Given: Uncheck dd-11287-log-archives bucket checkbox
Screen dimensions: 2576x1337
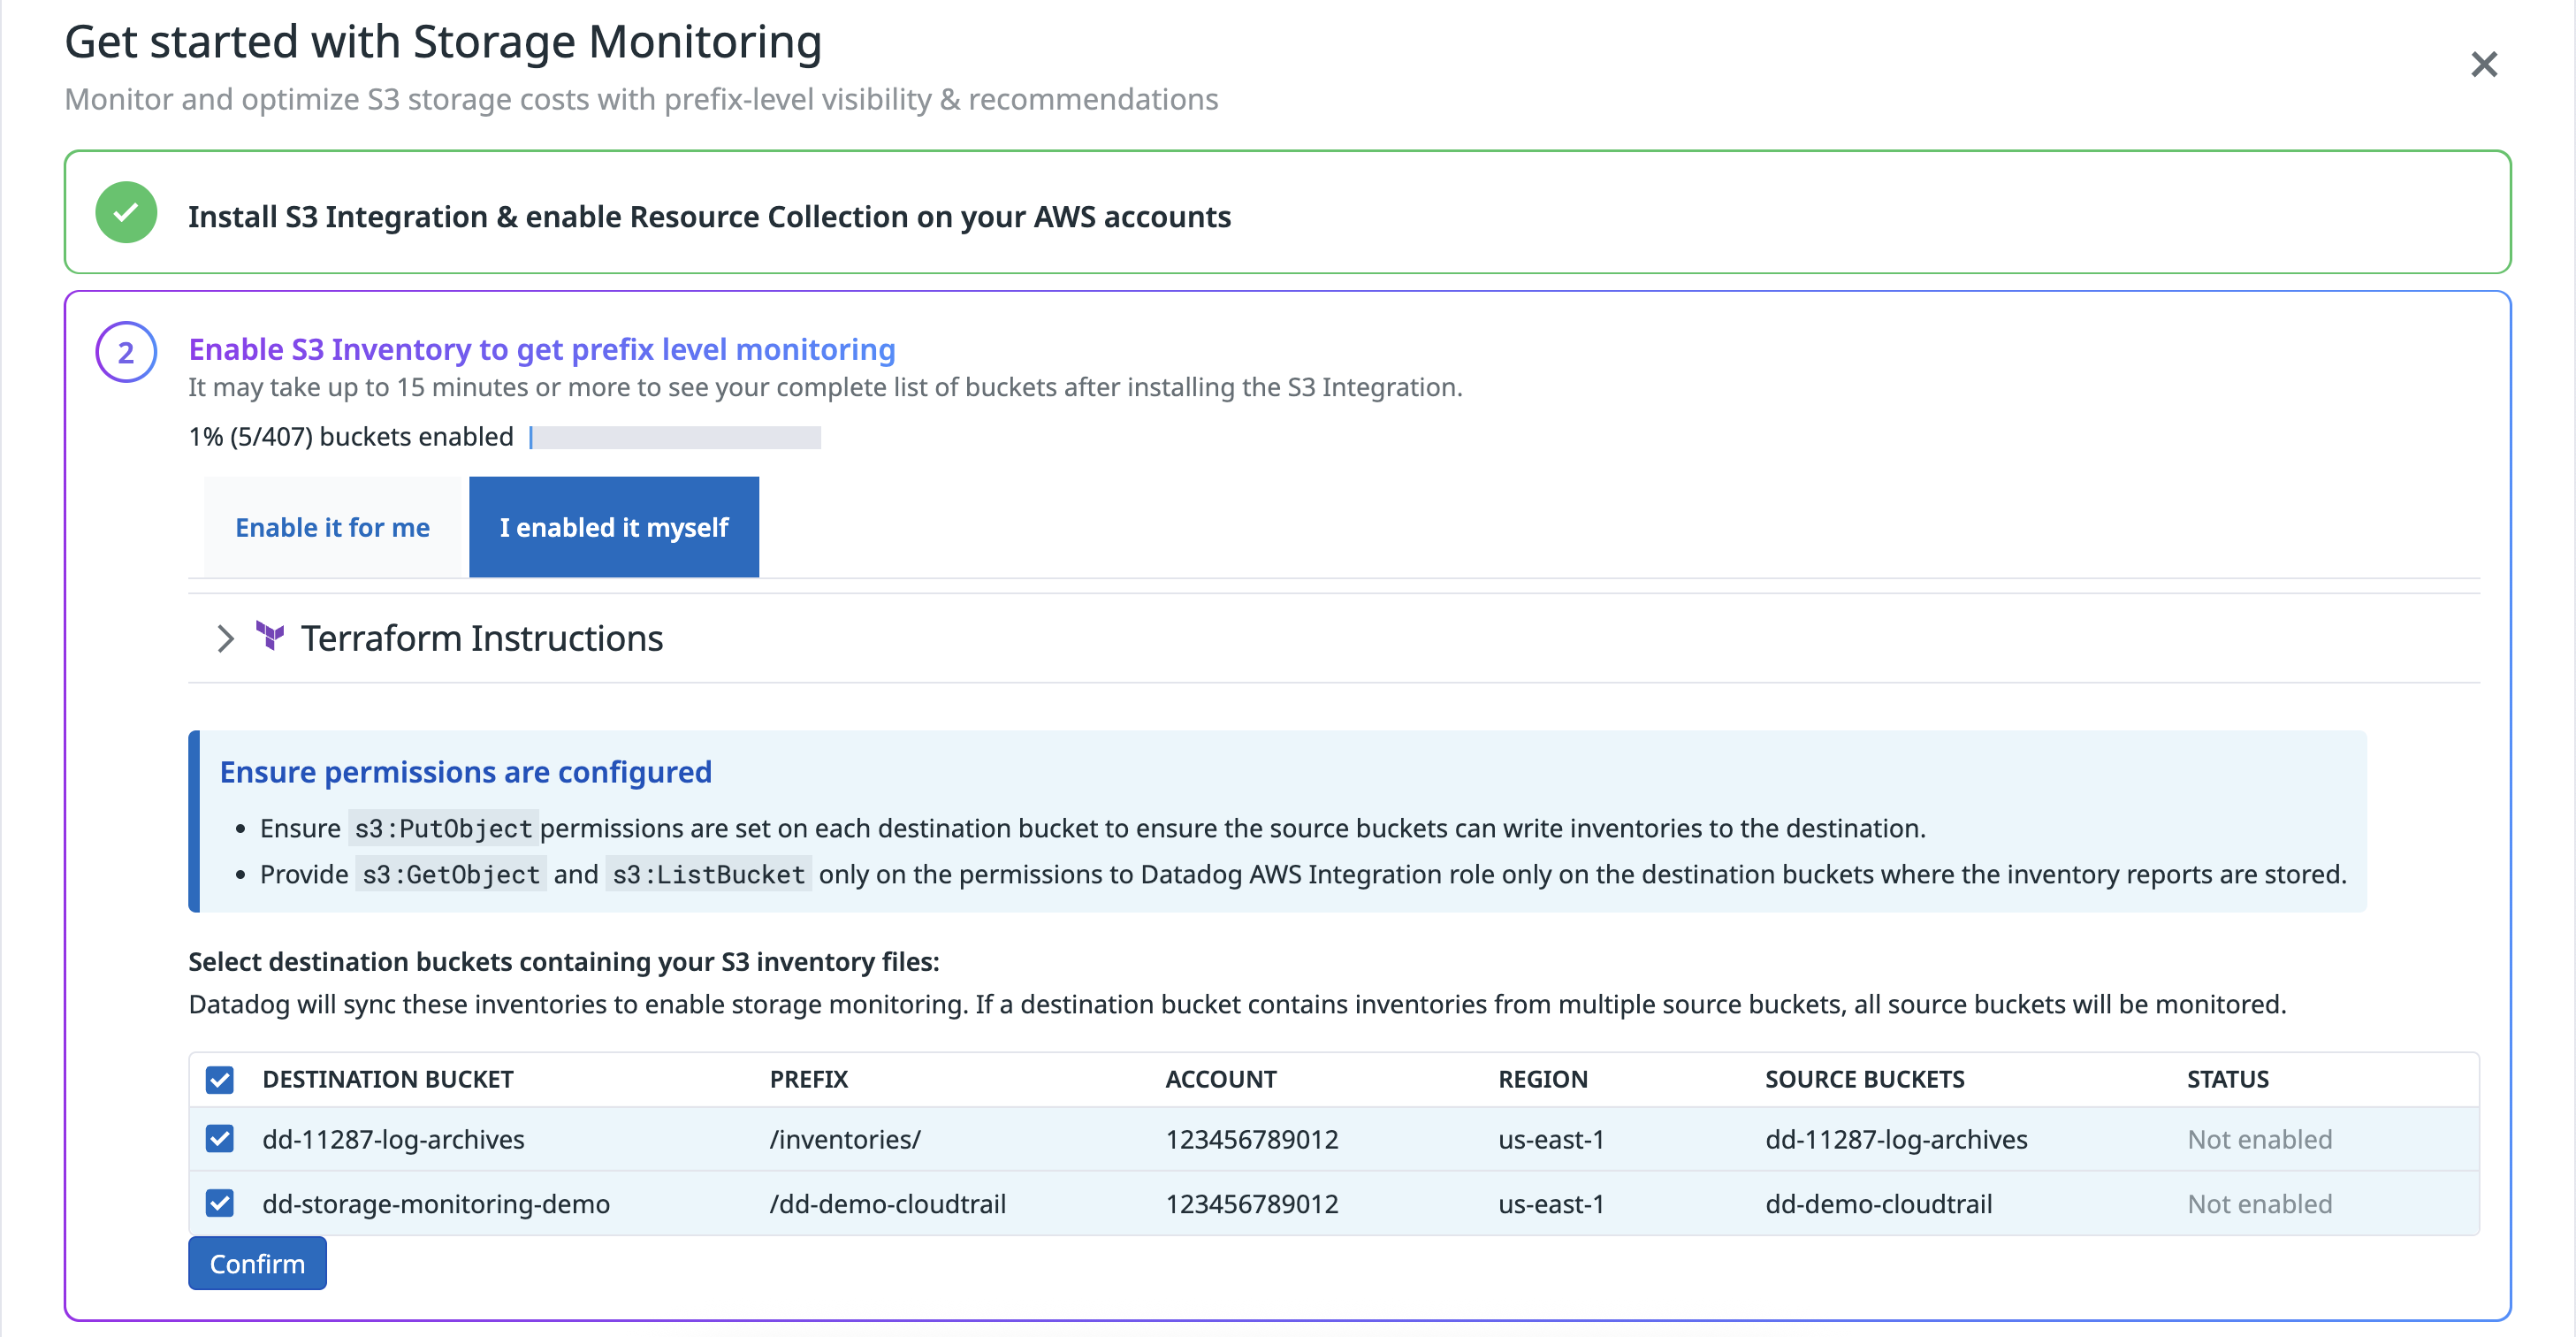Looking at the screenshot, I should click(x=220, y=1139).
